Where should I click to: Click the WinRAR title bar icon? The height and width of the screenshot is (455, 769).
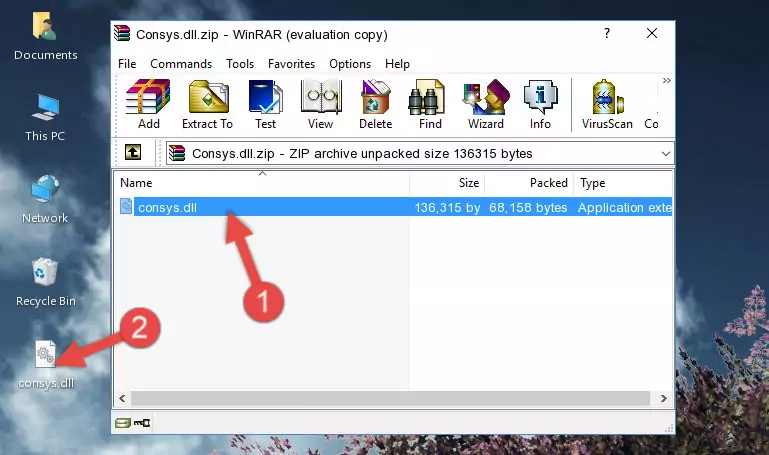point(122,33)
